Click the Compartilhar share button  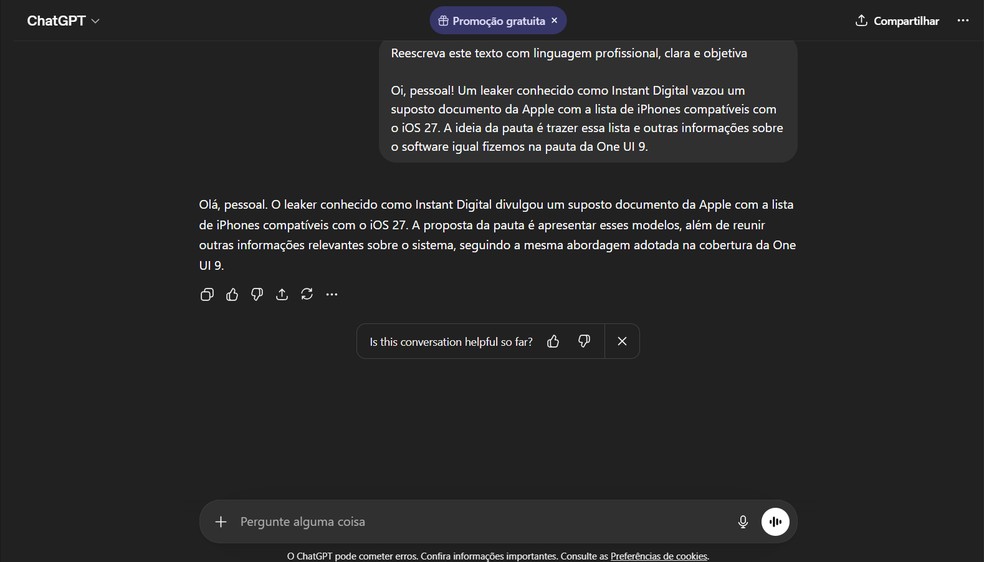pyautogui.click(x=897, y=21)
